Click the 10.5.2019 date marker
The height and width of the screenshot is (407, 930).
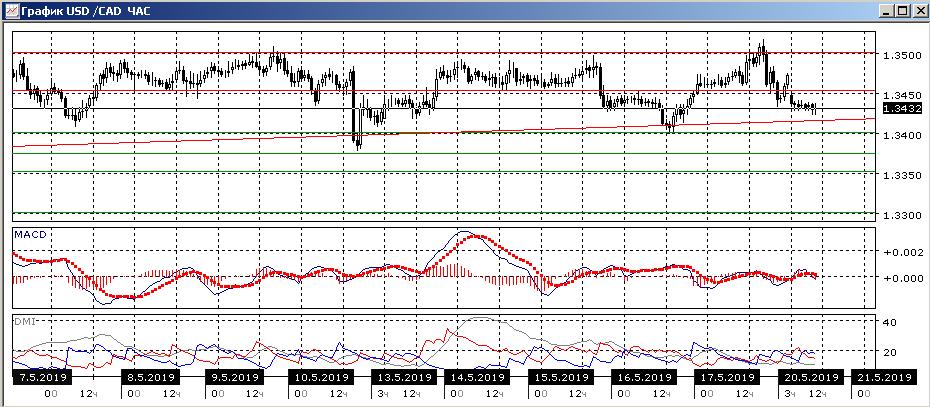coord(319,377)
